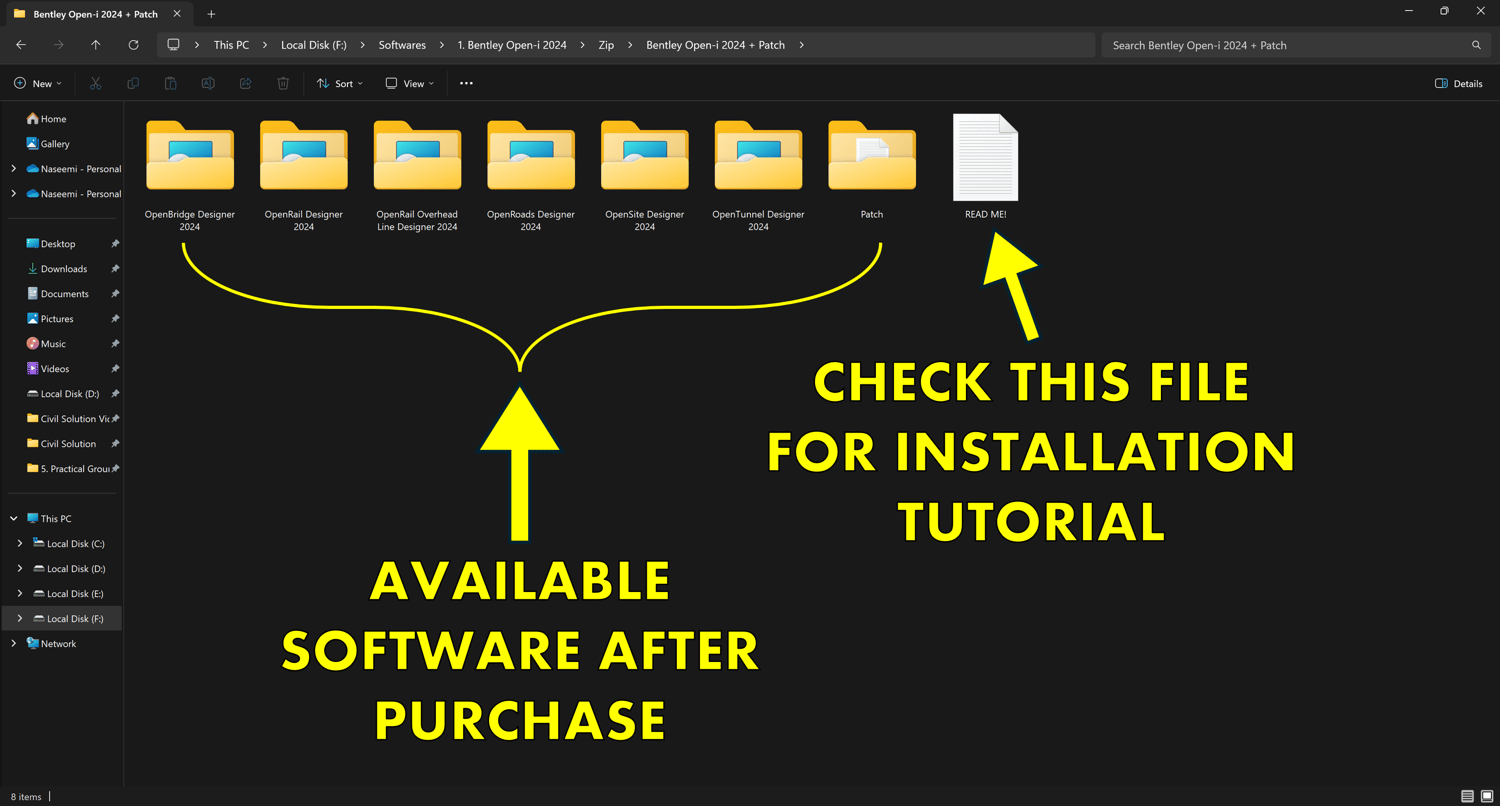Go back to previous folder
This screenshot has height=806, width=1500.
(x=21, y=45)
